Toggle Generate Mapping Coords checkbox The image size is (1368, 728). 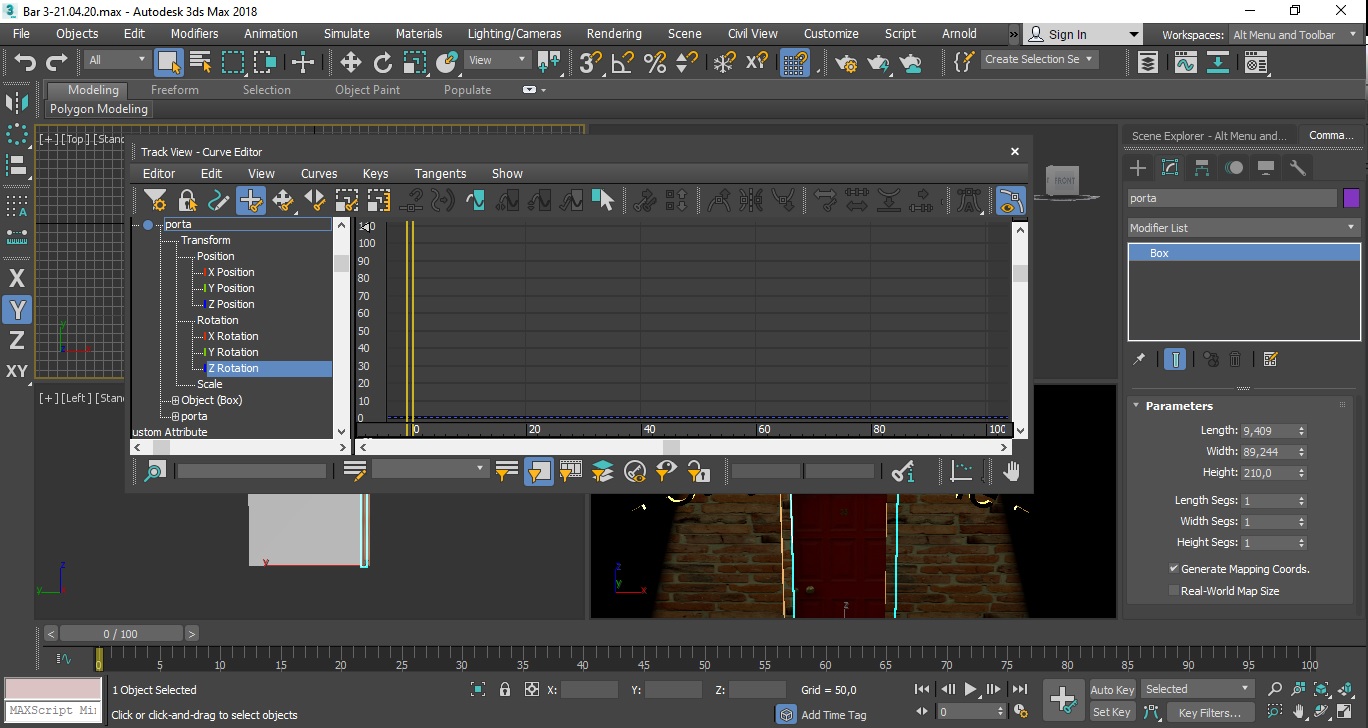[x=1174, y=569]
